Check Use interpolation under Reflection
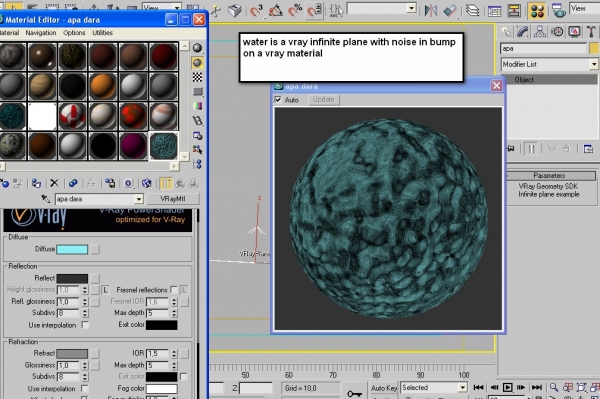 click(85, 325)
